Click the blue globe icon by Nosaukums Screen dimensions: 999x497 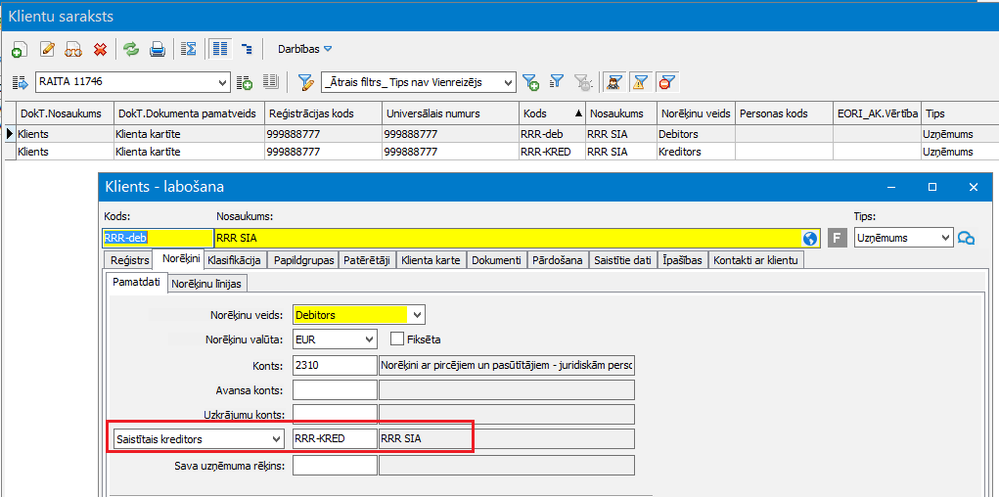tap(810, 238)
